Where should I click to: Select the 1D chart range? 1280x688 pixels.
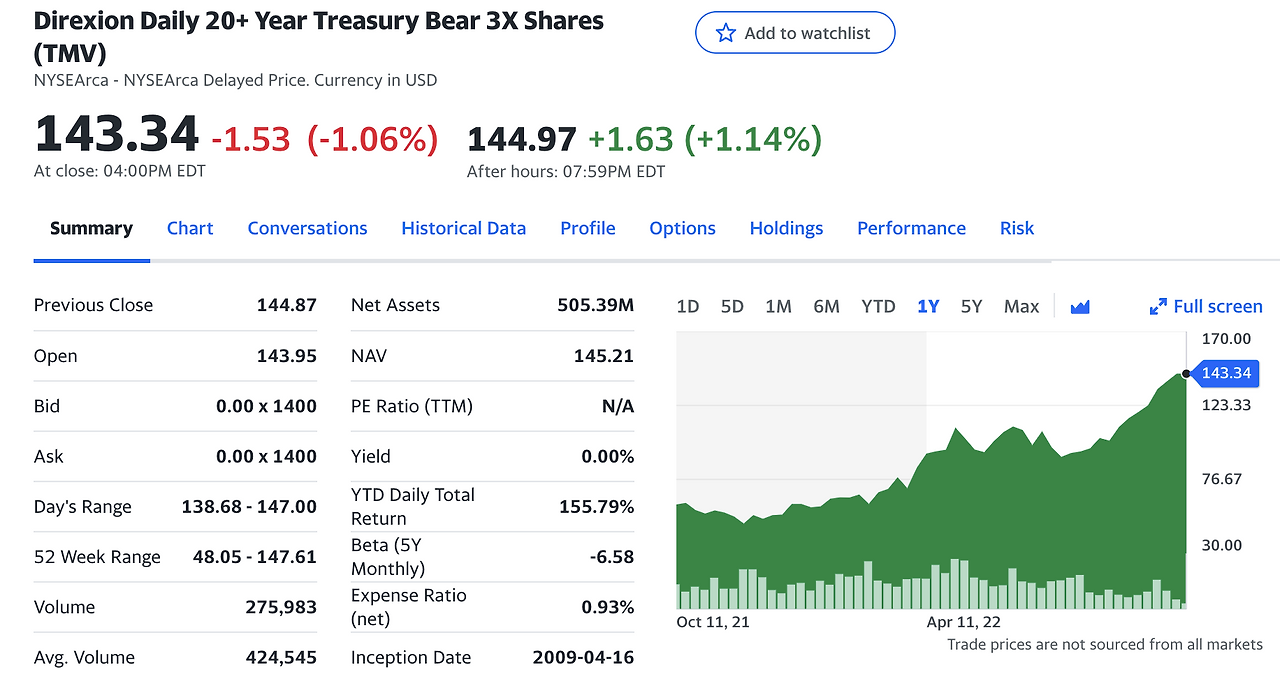click(688, 307)
